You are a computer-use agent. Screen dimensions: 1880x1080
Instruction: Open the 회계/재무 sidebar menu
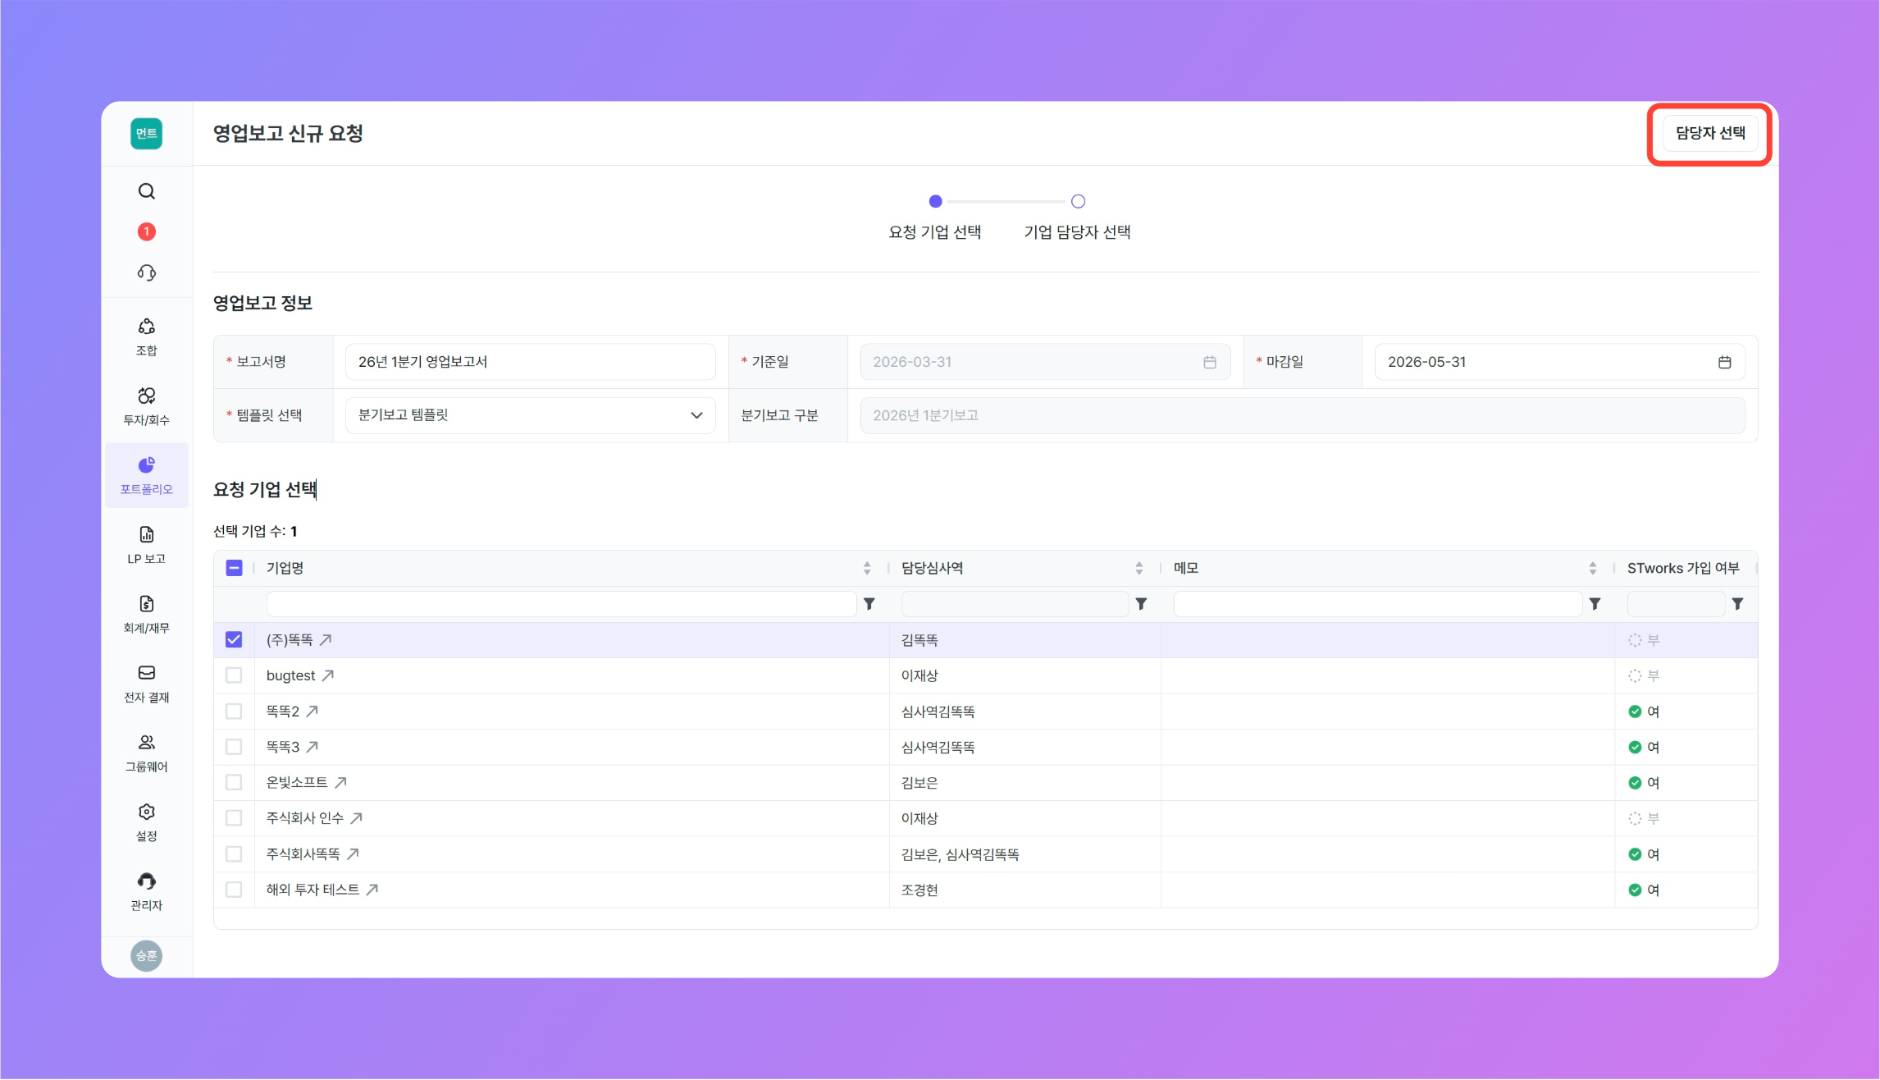pos(146,614)
